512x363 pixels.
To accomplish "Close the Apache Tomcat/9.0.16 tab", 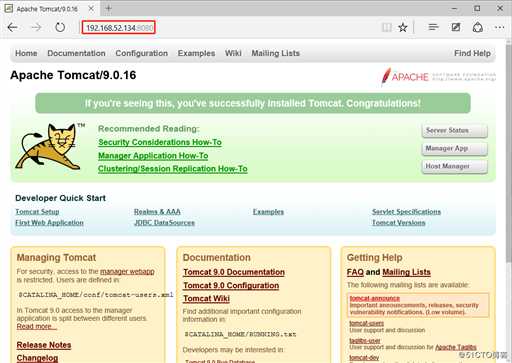I will pyautogui.click(x=91, y=9).
